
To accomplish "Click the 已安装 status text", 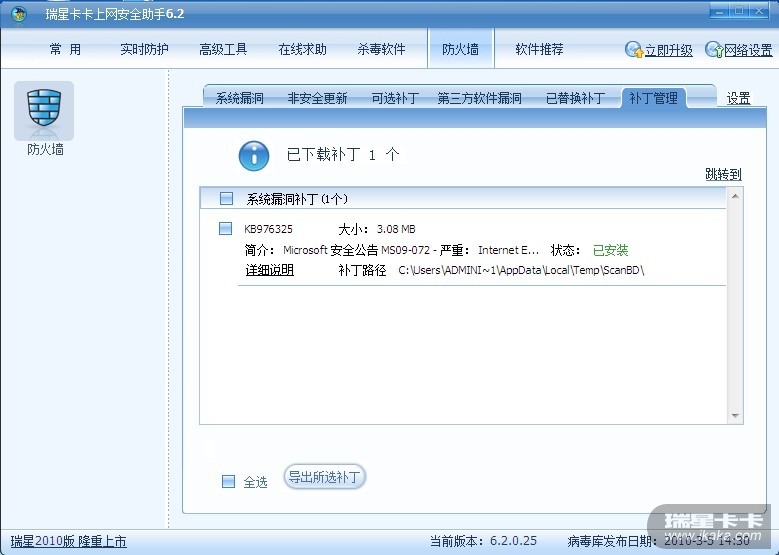I will pyautogui.click(x=611, y=250).
